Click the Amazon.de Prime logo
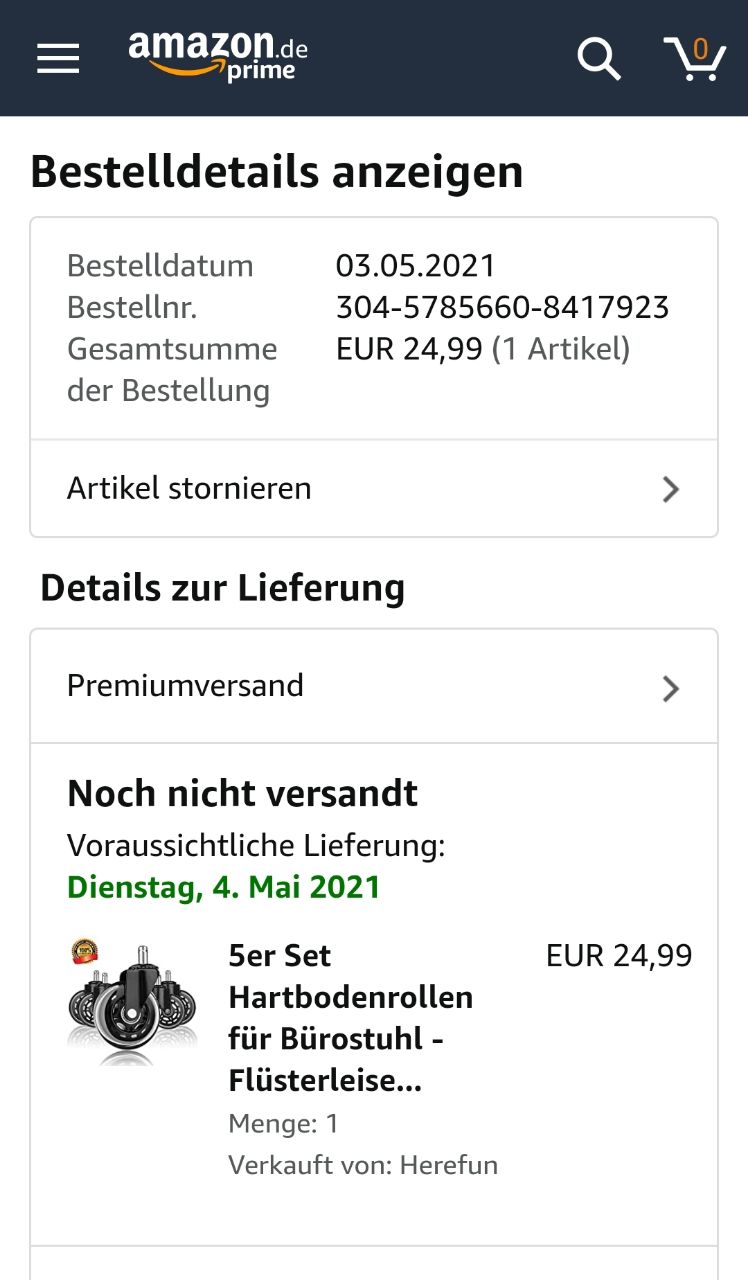Screen dimensions: 748x1280 click(x=218, y=56)
